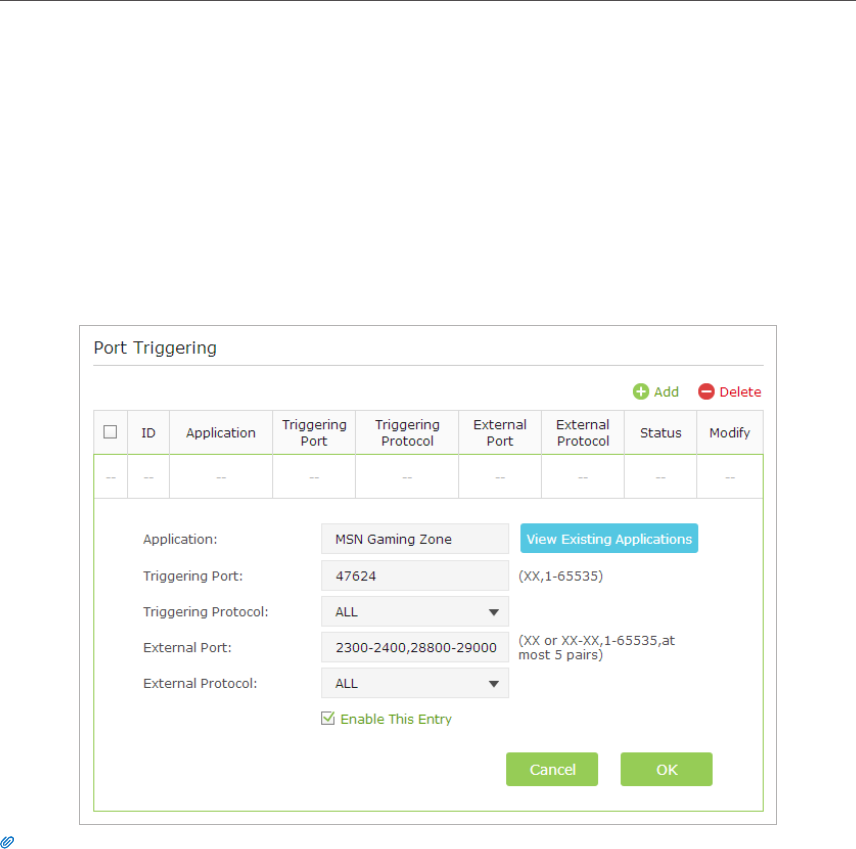Click the Triggering Protocol: field label
The height and width of the screenshot is (849, 856).
[206, 612]
